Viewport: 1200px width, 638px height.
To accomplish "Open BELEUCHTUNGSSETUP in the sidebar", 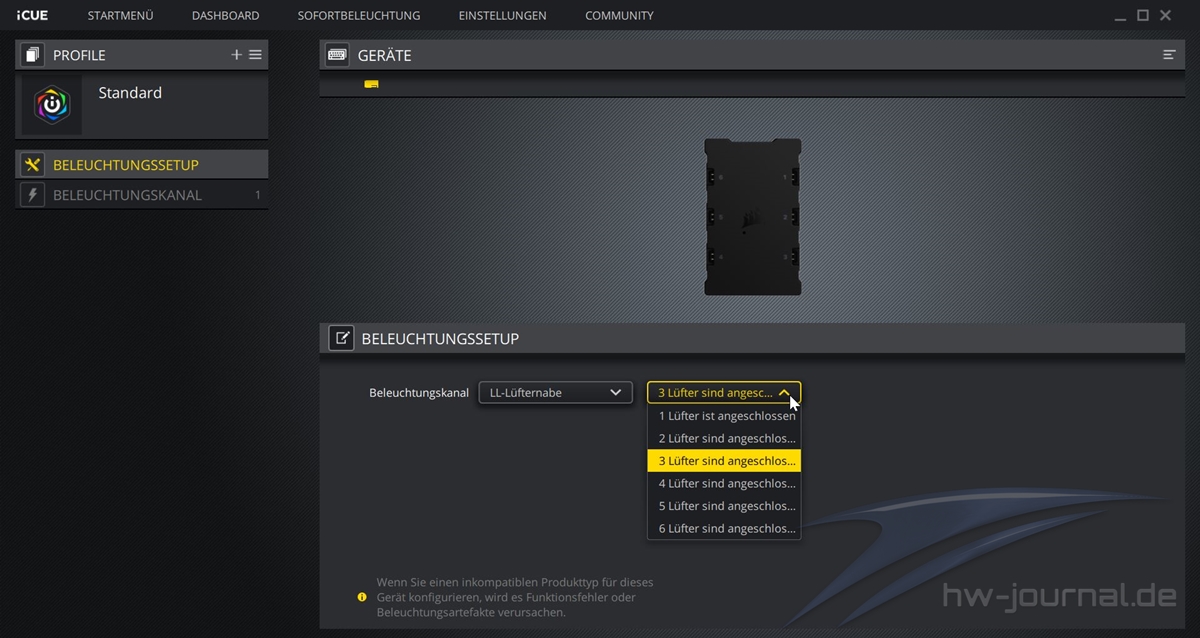I will click(142, 165).
